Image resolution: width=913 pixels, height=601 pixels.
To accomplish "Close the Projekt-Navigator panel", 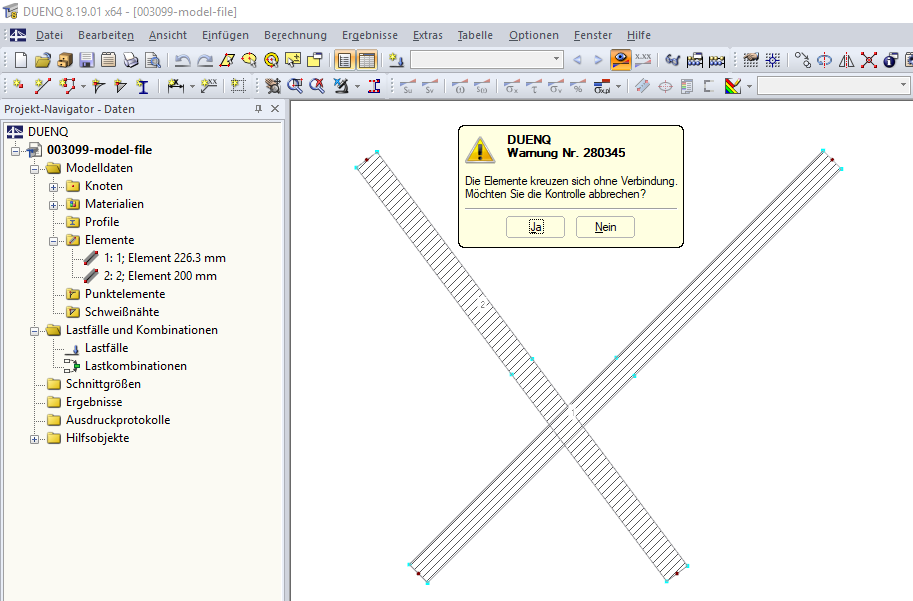I will click(x=275, y=108).
